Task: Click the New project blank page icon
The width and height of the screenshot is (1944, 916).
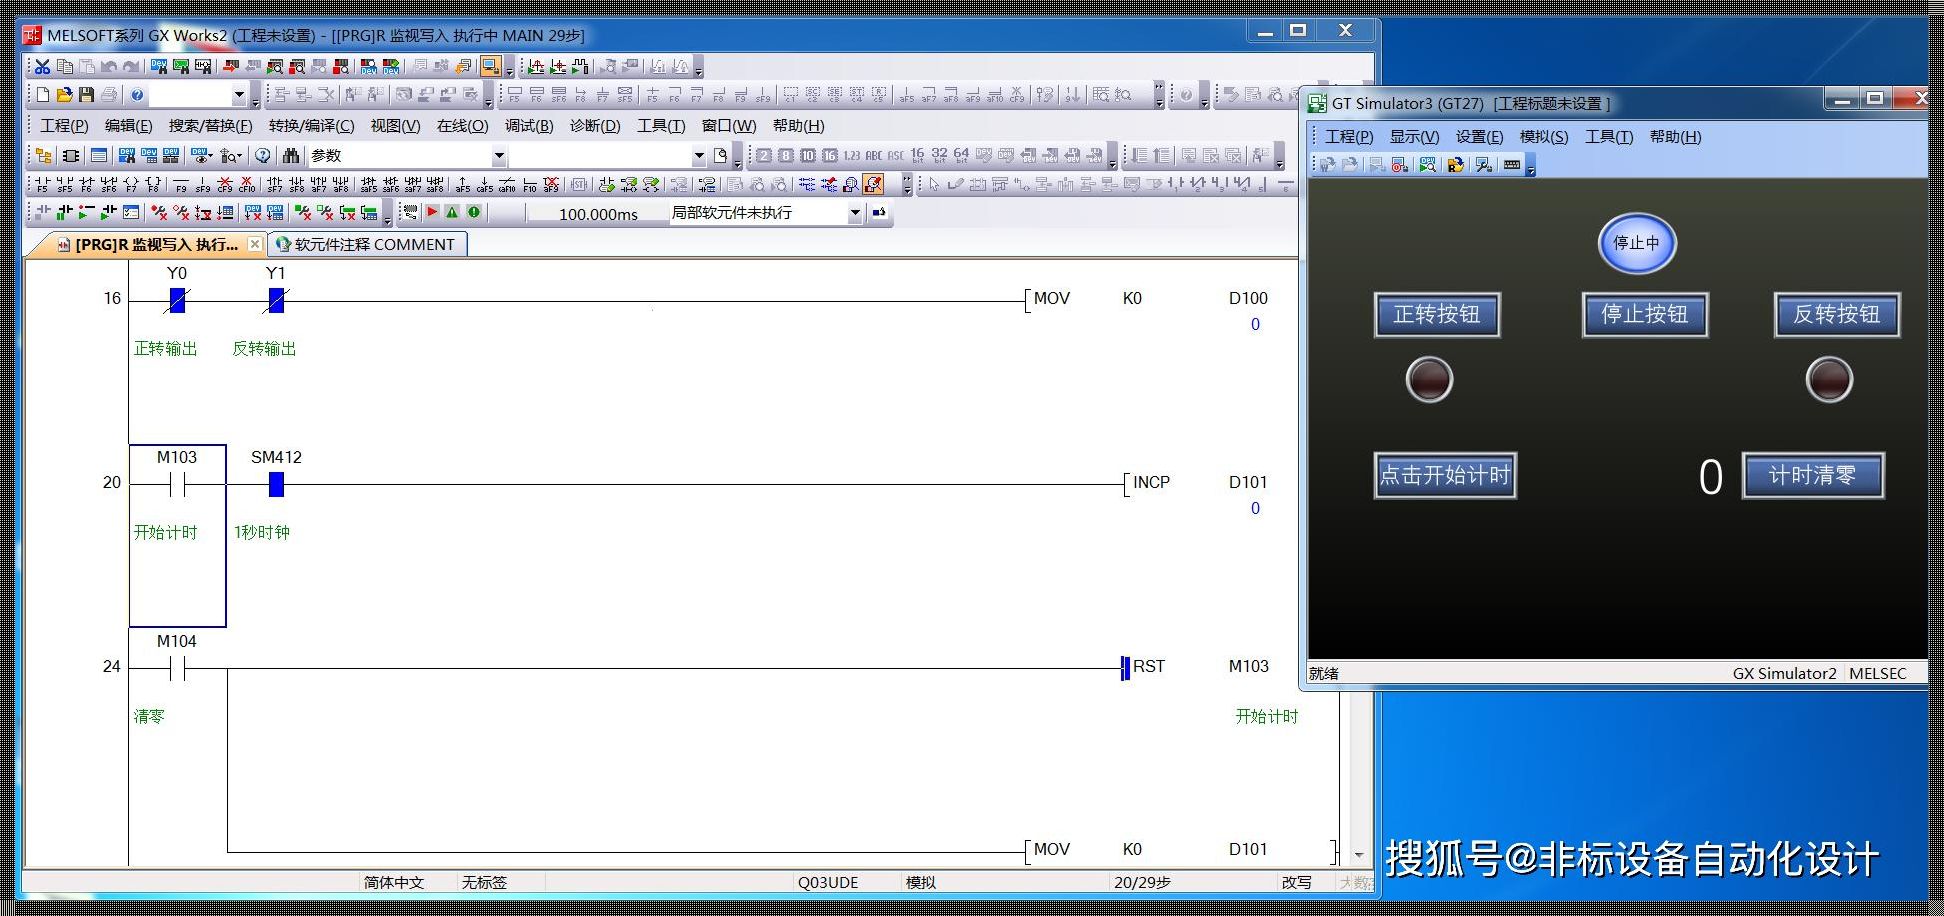Action: point(42,95)
